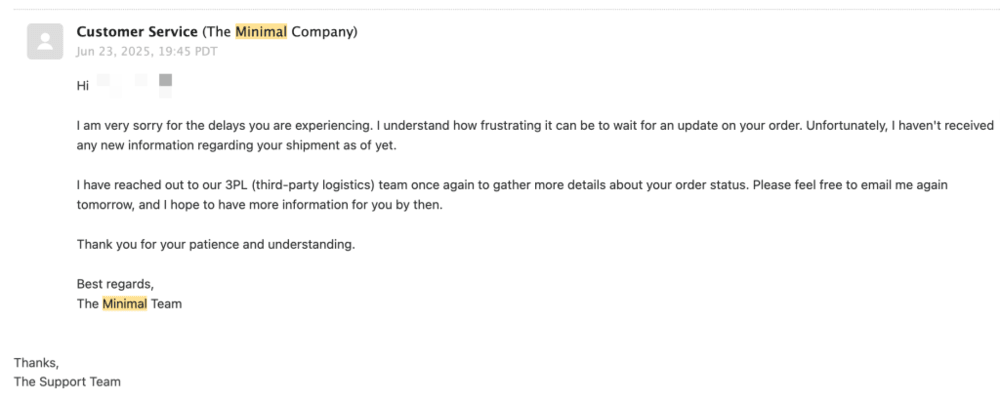Image resolution: width=1000 pixels, height=400 pixels.
Task: Open the Customer Service sender name
Action: 137,32
